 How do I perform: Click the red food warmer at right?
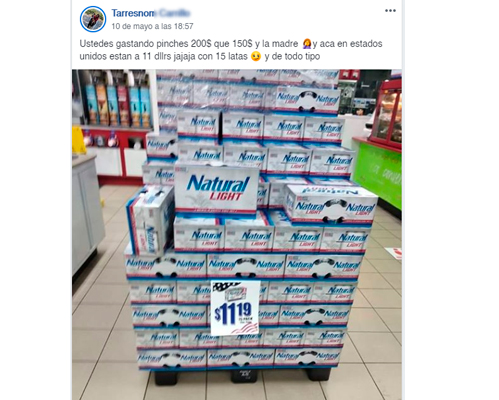387,113
